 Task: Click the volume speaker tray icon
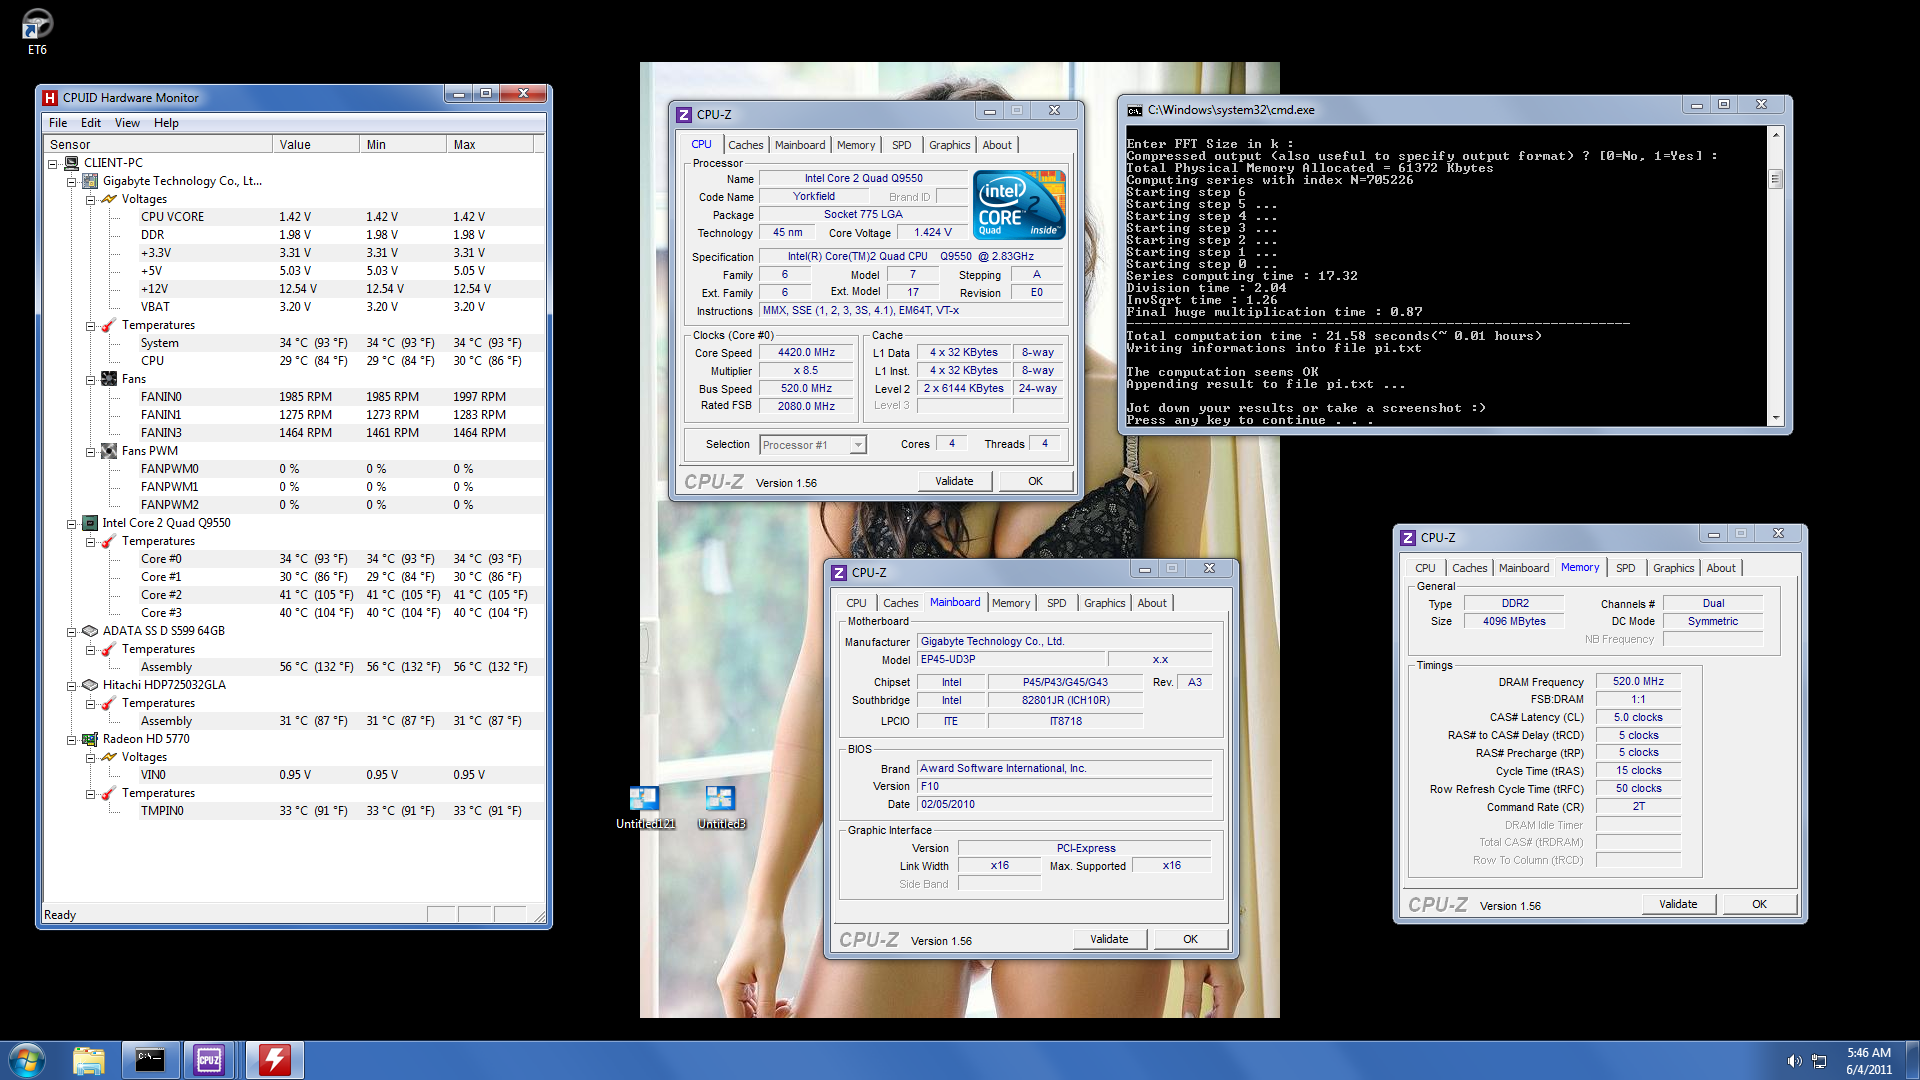coord(1794,1061)
